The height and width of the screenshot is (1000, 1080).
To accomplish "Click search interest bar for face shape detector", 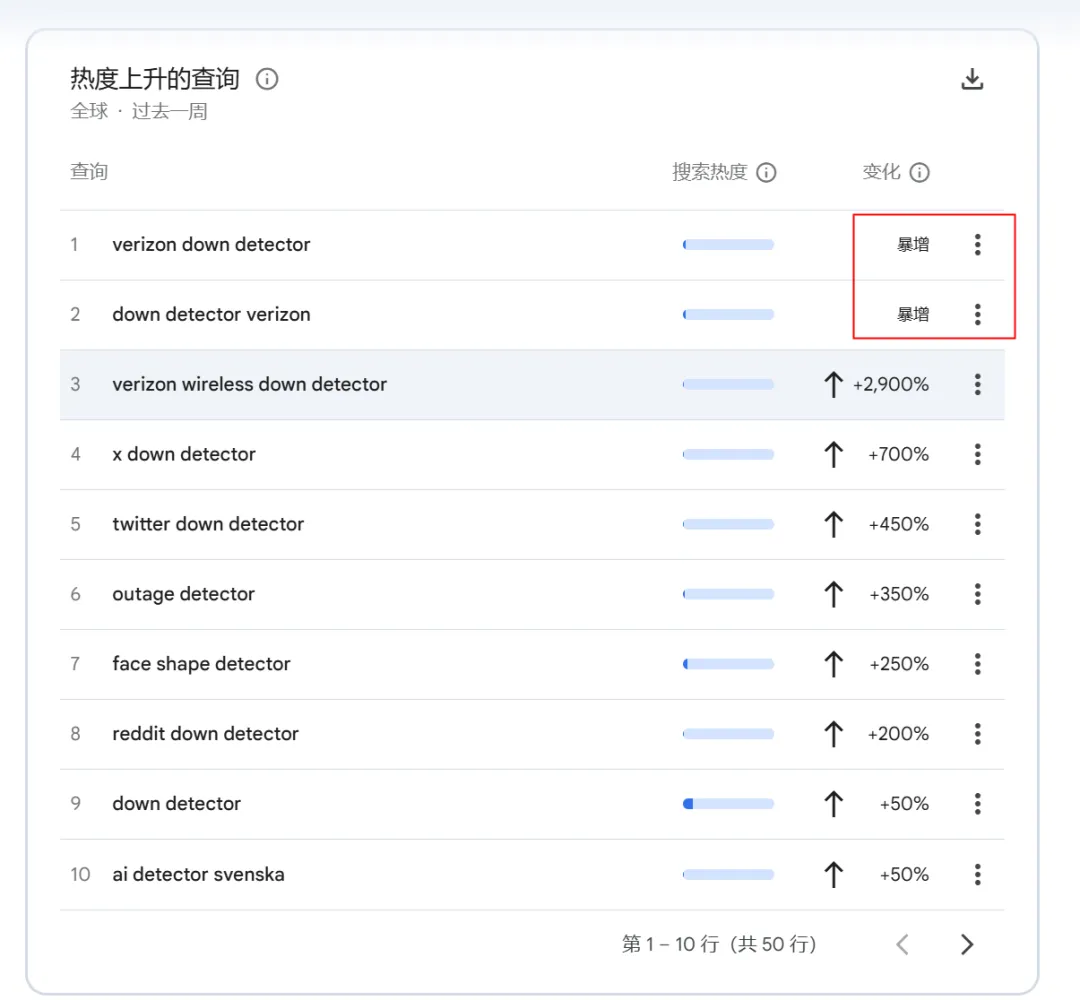I will 728,664.
